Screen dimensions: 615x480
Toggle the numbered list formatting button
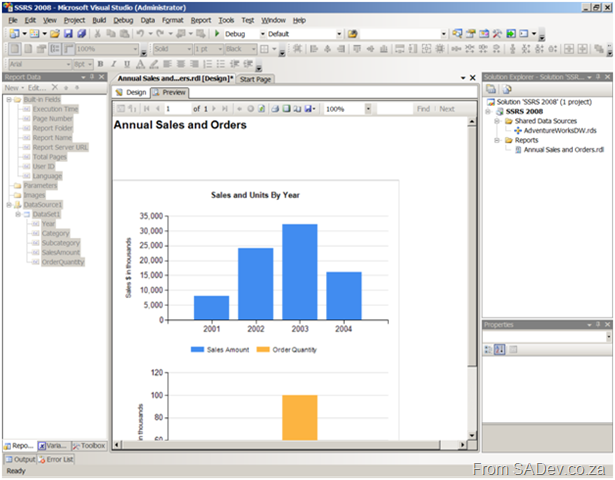207,64
